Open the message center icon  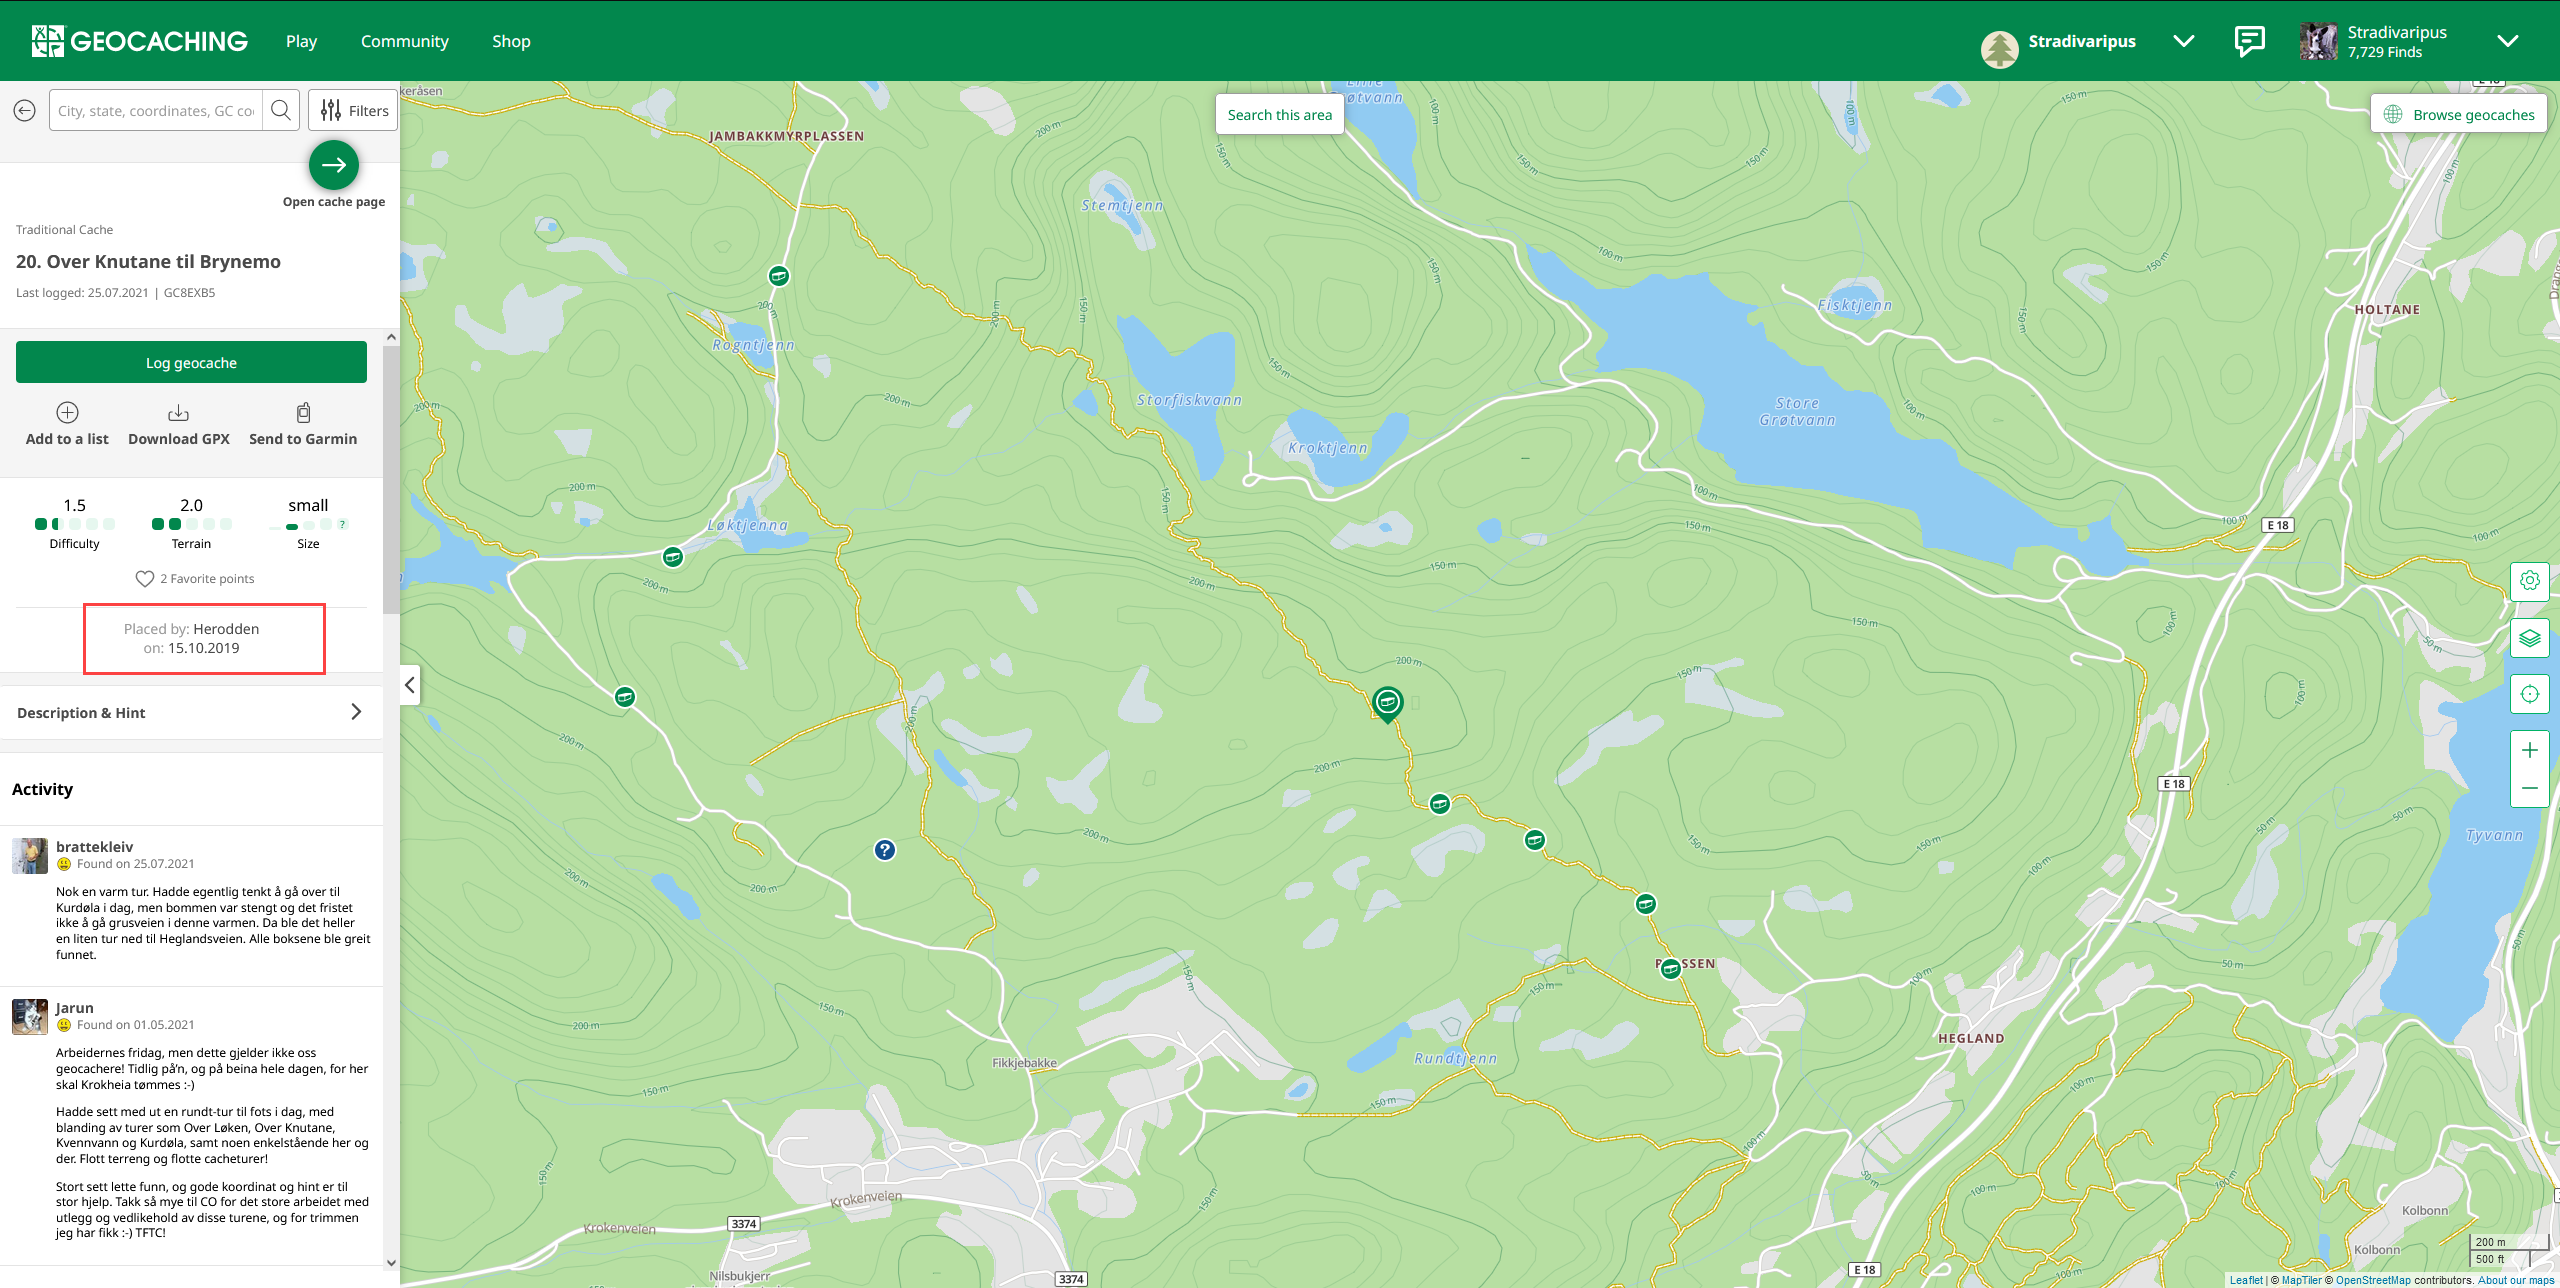2249,41
